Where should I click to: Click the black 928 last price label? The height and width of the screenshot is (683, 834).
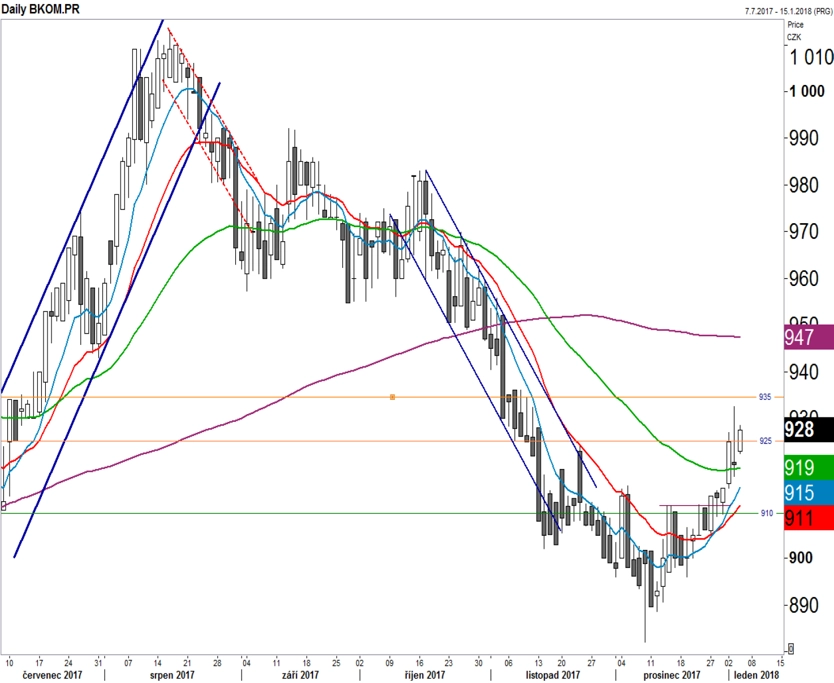(809, 429)
